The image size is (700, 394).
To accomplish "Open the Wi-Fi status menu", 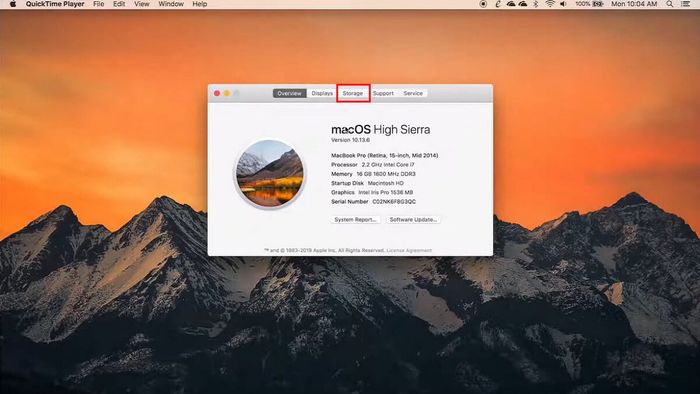I will (x=550, y=4).
